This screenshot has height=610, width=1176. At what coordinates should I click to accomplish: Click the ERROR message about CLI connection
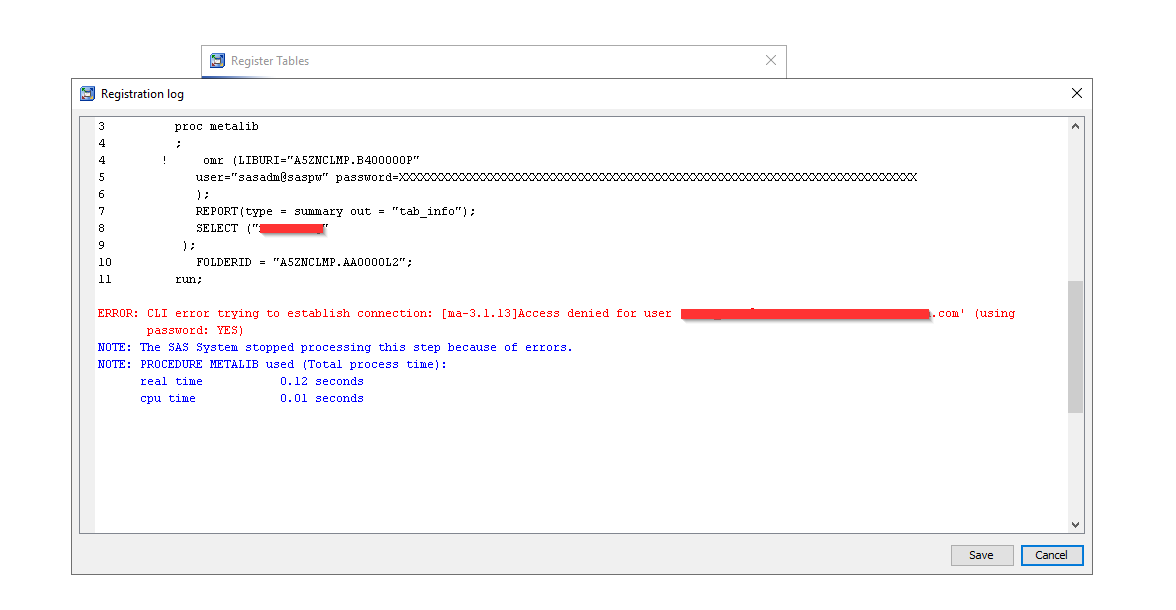[x=300, y=313]
